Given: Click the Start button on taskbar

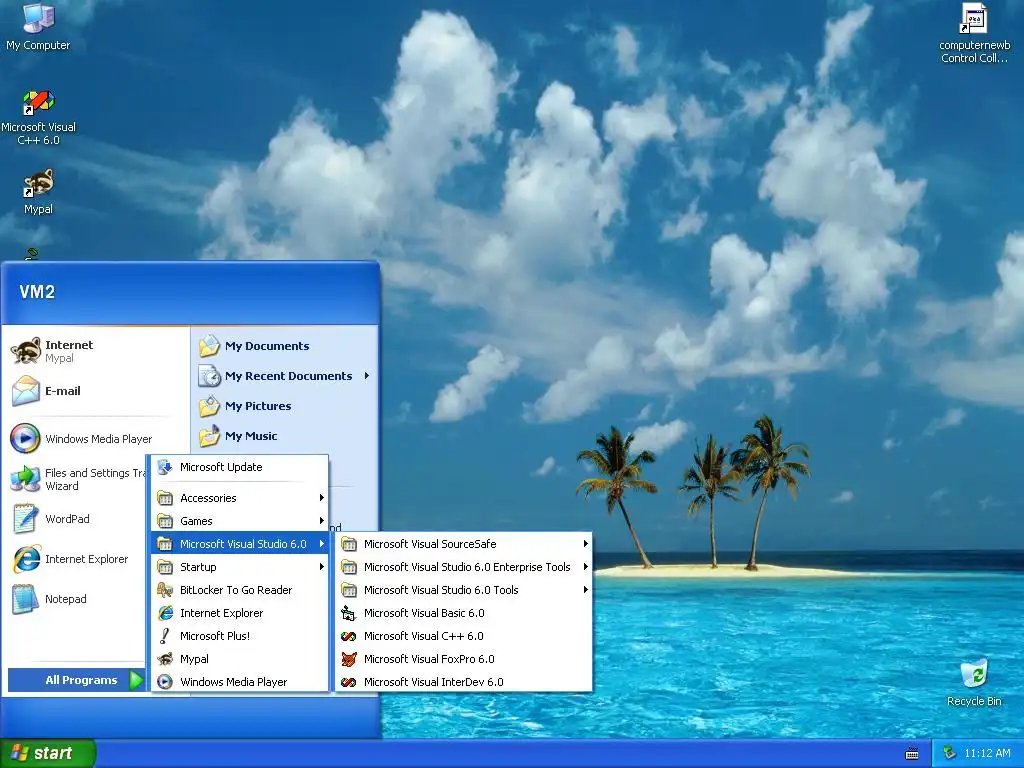Looking at the screenshot, I should pos(47,753).
